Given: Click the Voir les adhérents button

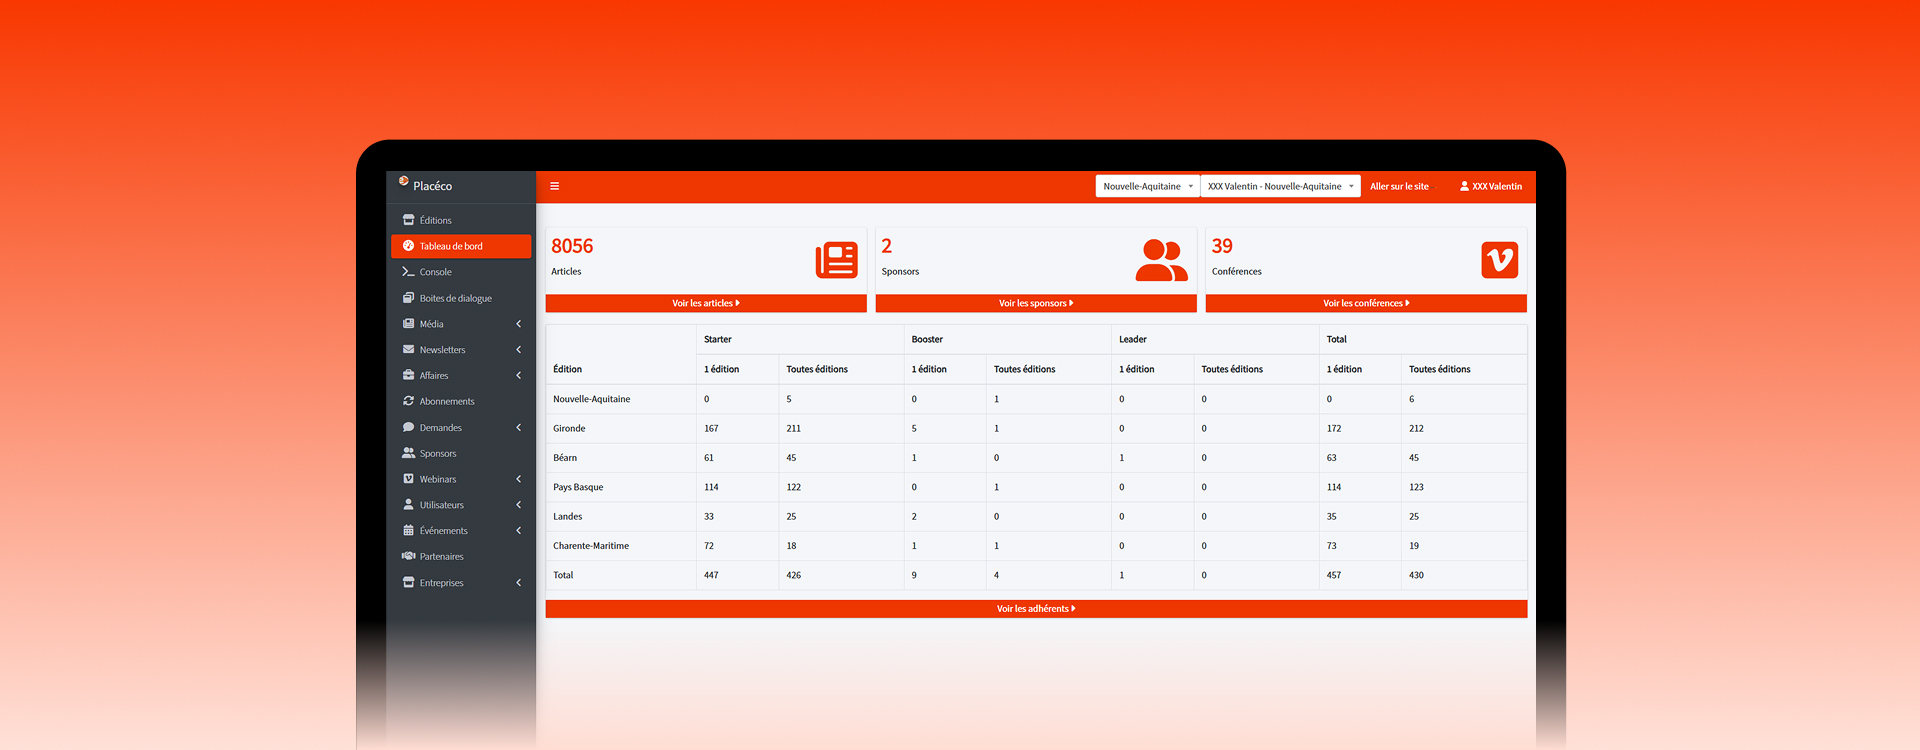Looking at the screenshot, I should click(x=1035, y=609).
